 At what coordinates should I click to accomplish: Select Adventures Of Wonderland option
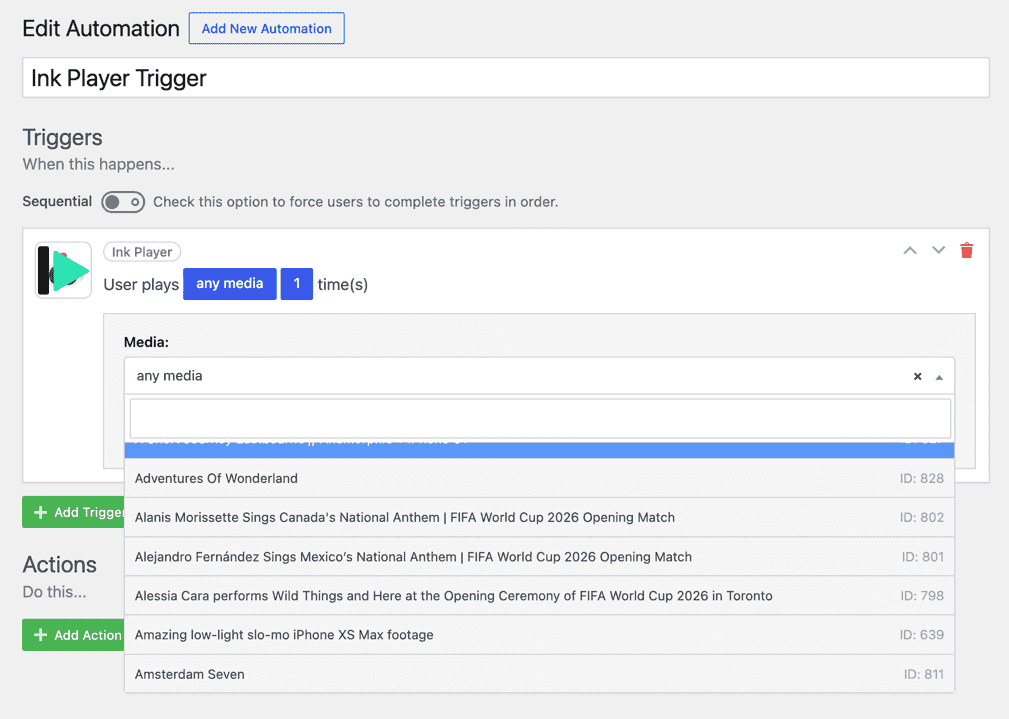click(539, 478)
